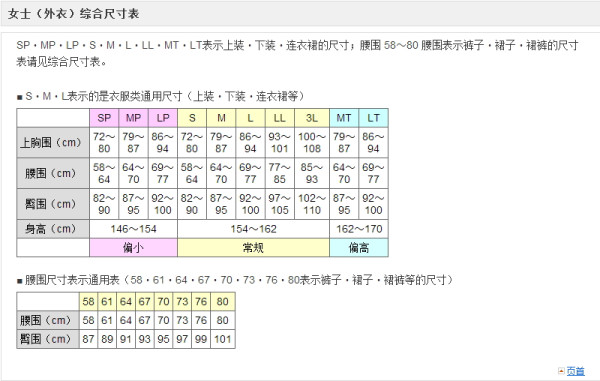The height and width of the screenshot is (381, 600).
Task: Click the yellow 70 waist-size header cell
Action: (163, 301)
